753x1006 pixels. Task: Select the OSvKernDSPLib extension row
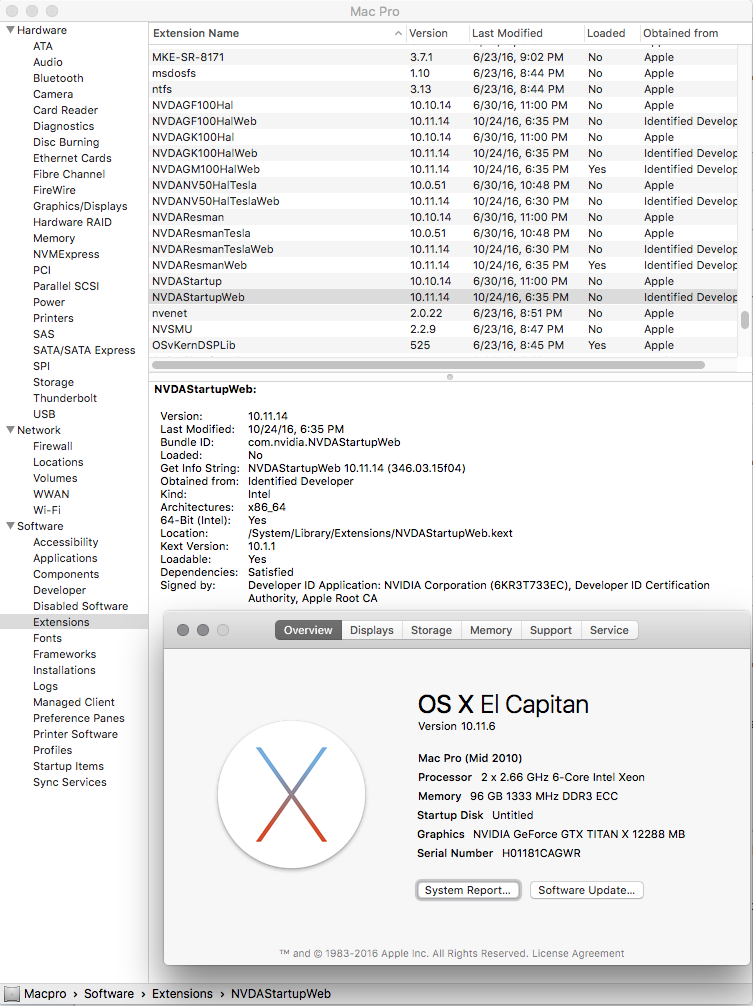click(443, 345)
